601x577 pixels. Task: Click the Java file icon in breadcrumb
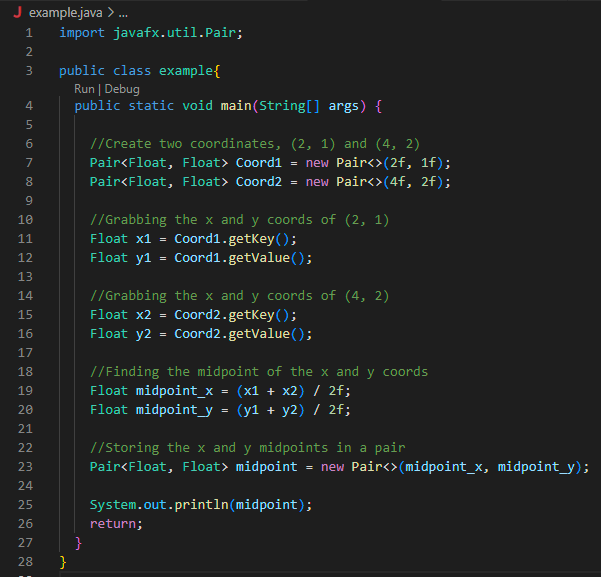[x=17, y=13]
